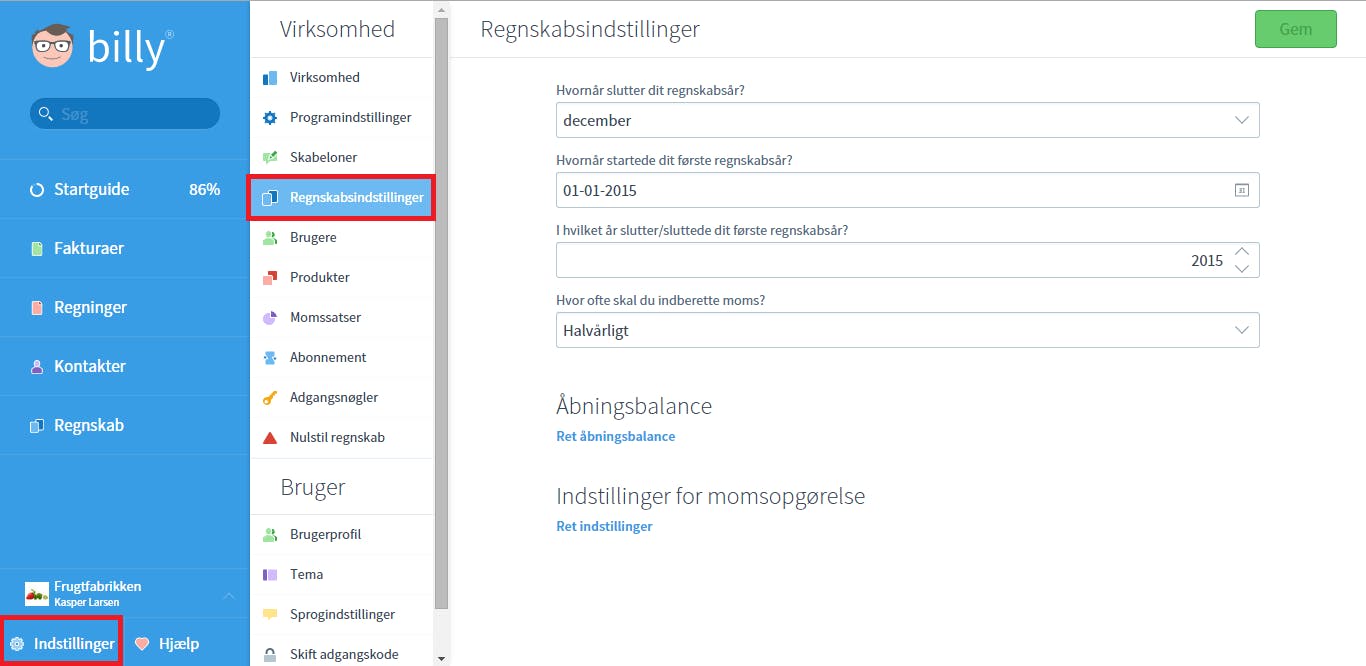Click the Ret indstillinger link
Screen dimensions: 1366x666
click(x=604, y=527)
